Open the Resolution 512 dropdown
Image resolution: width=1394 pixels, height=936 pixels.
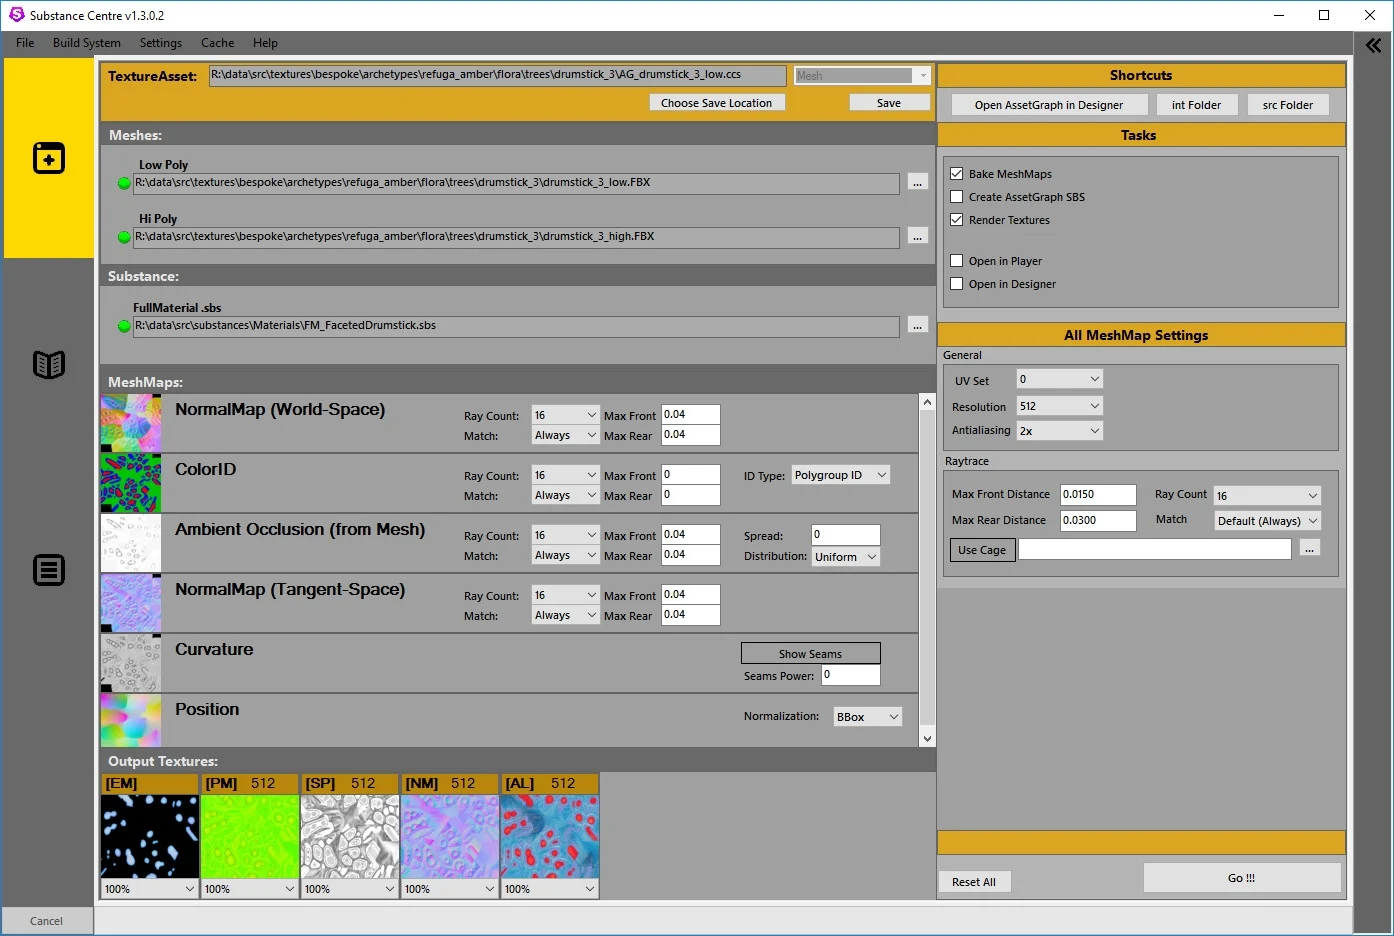tap(1059, 406)
